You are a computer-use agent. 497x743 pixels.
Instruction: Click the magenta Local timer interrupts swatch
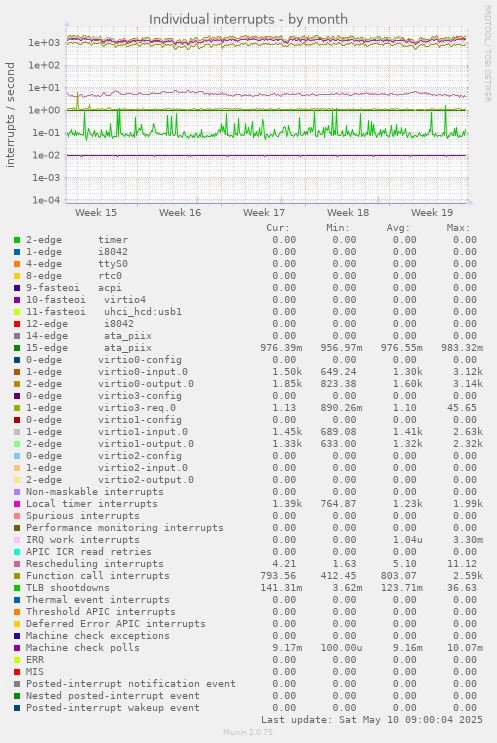coord(17,504)
